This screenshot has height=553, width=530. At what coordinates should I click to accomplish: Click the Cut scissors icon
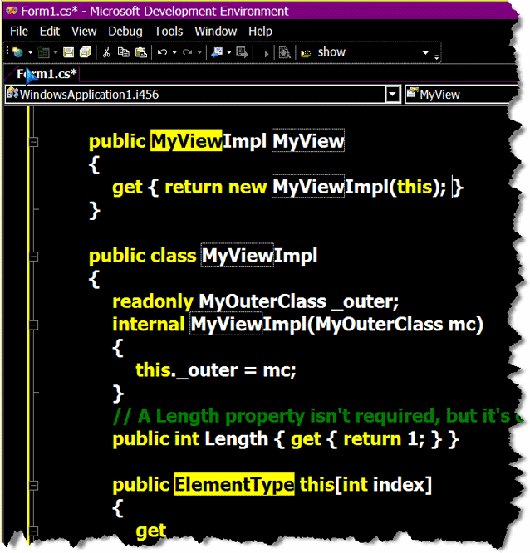[x=106, y=53]
